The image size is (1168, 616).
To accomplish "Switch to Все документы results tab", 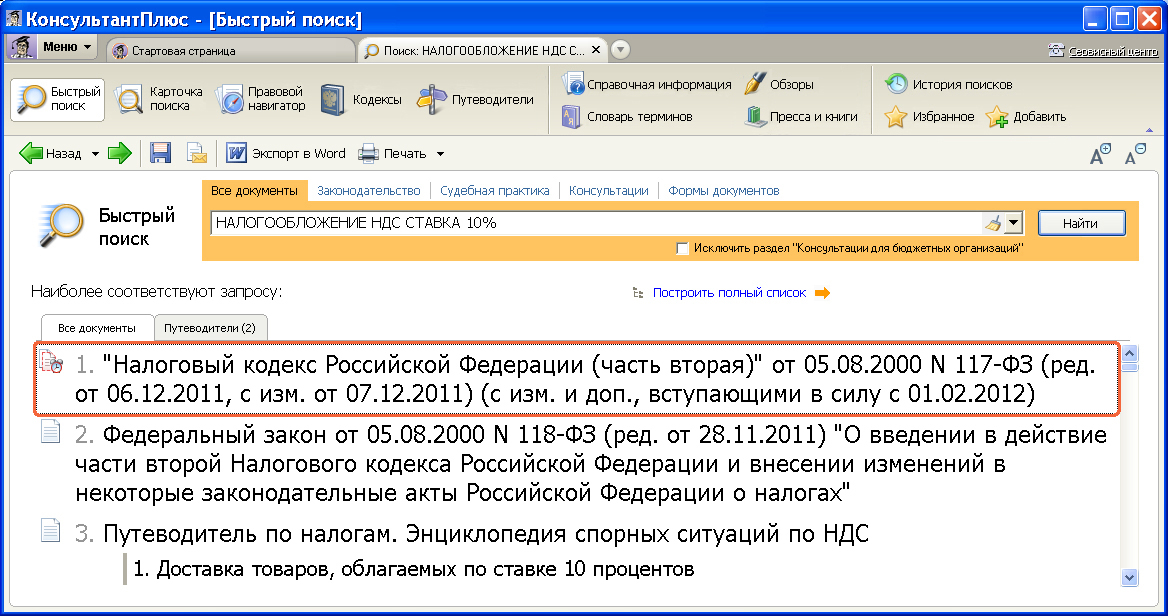I will click(97, 328).
